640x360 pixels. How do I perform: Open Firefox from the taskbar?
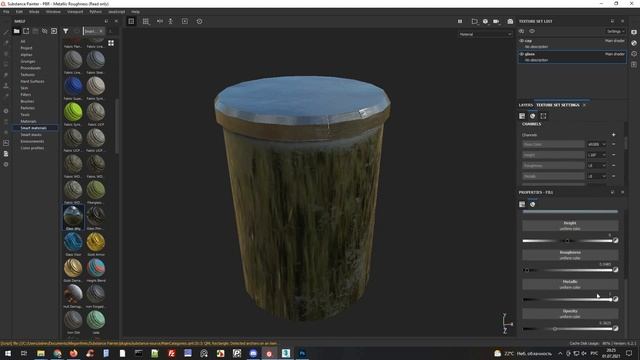click(x=73, y=353)
